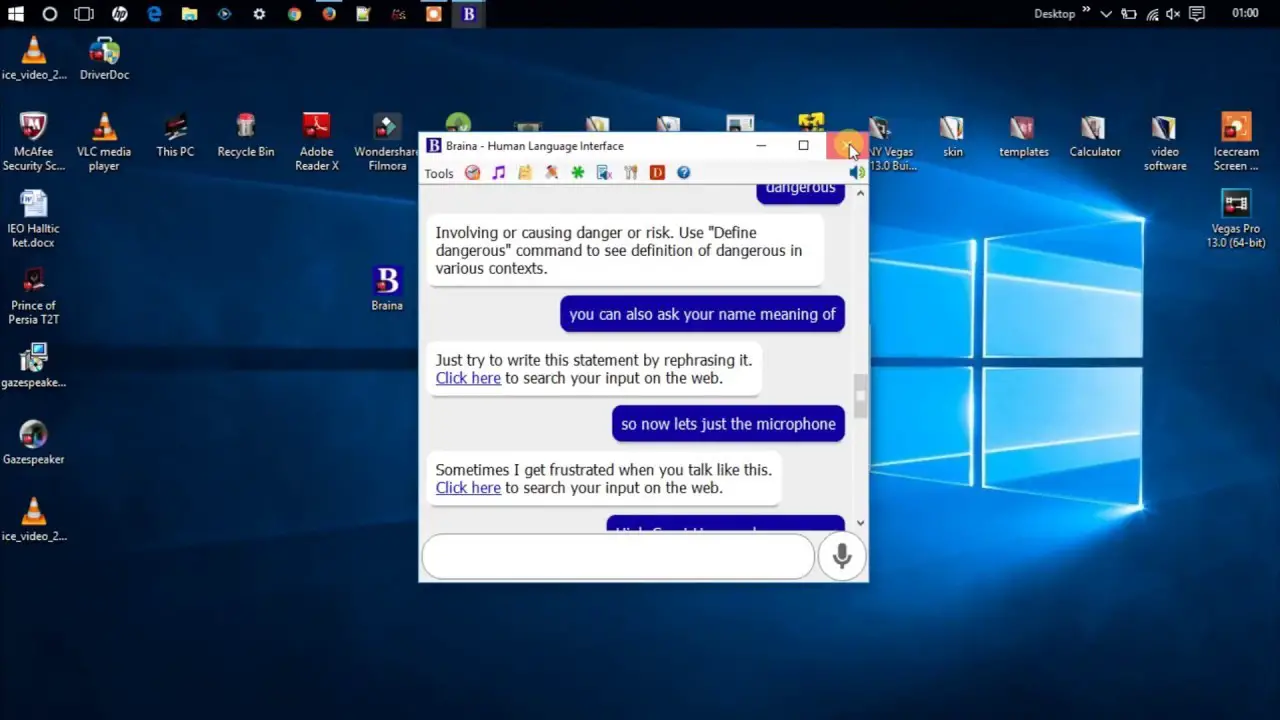1280x720 pixels.
Task: Select the templates desktop folder icon
Action: coord(1024,135)
